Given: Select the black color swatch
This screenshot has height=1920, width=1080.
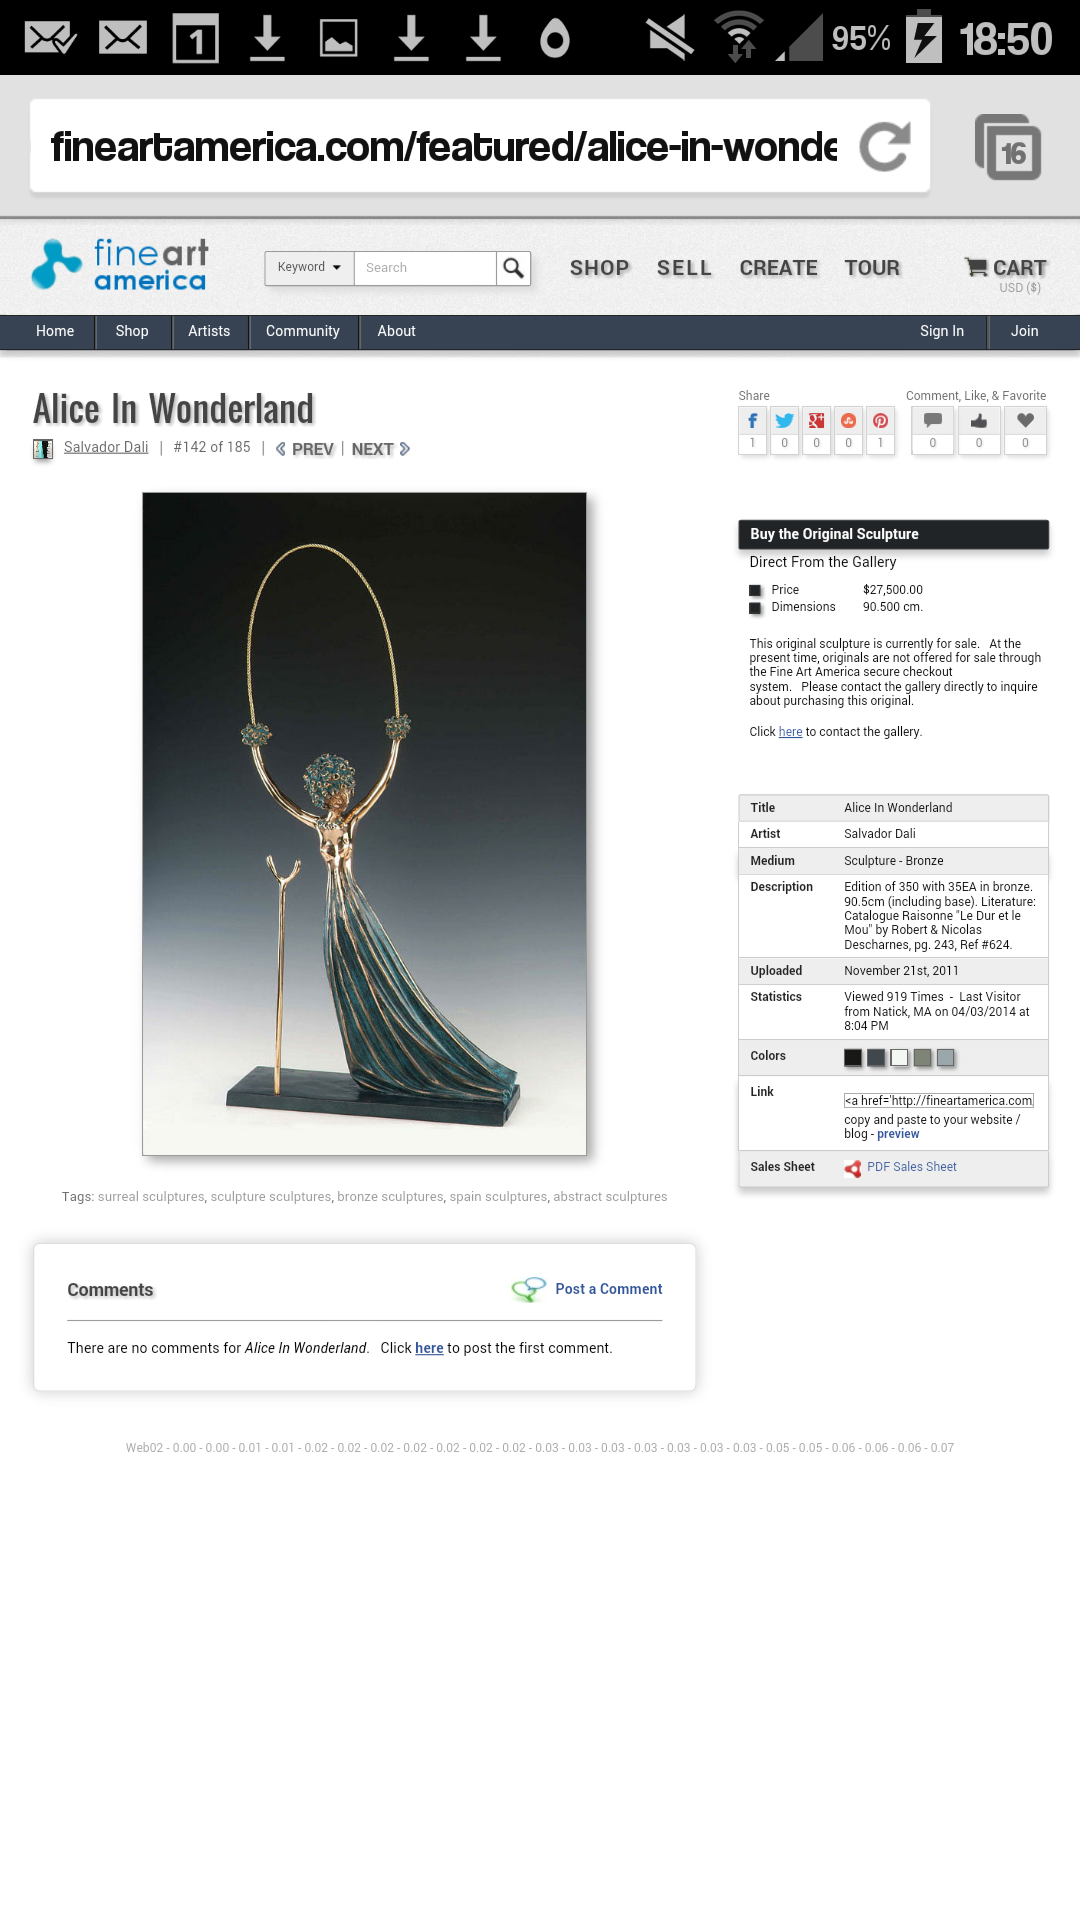Looking at the screenshot, I should coord(853,1057).
